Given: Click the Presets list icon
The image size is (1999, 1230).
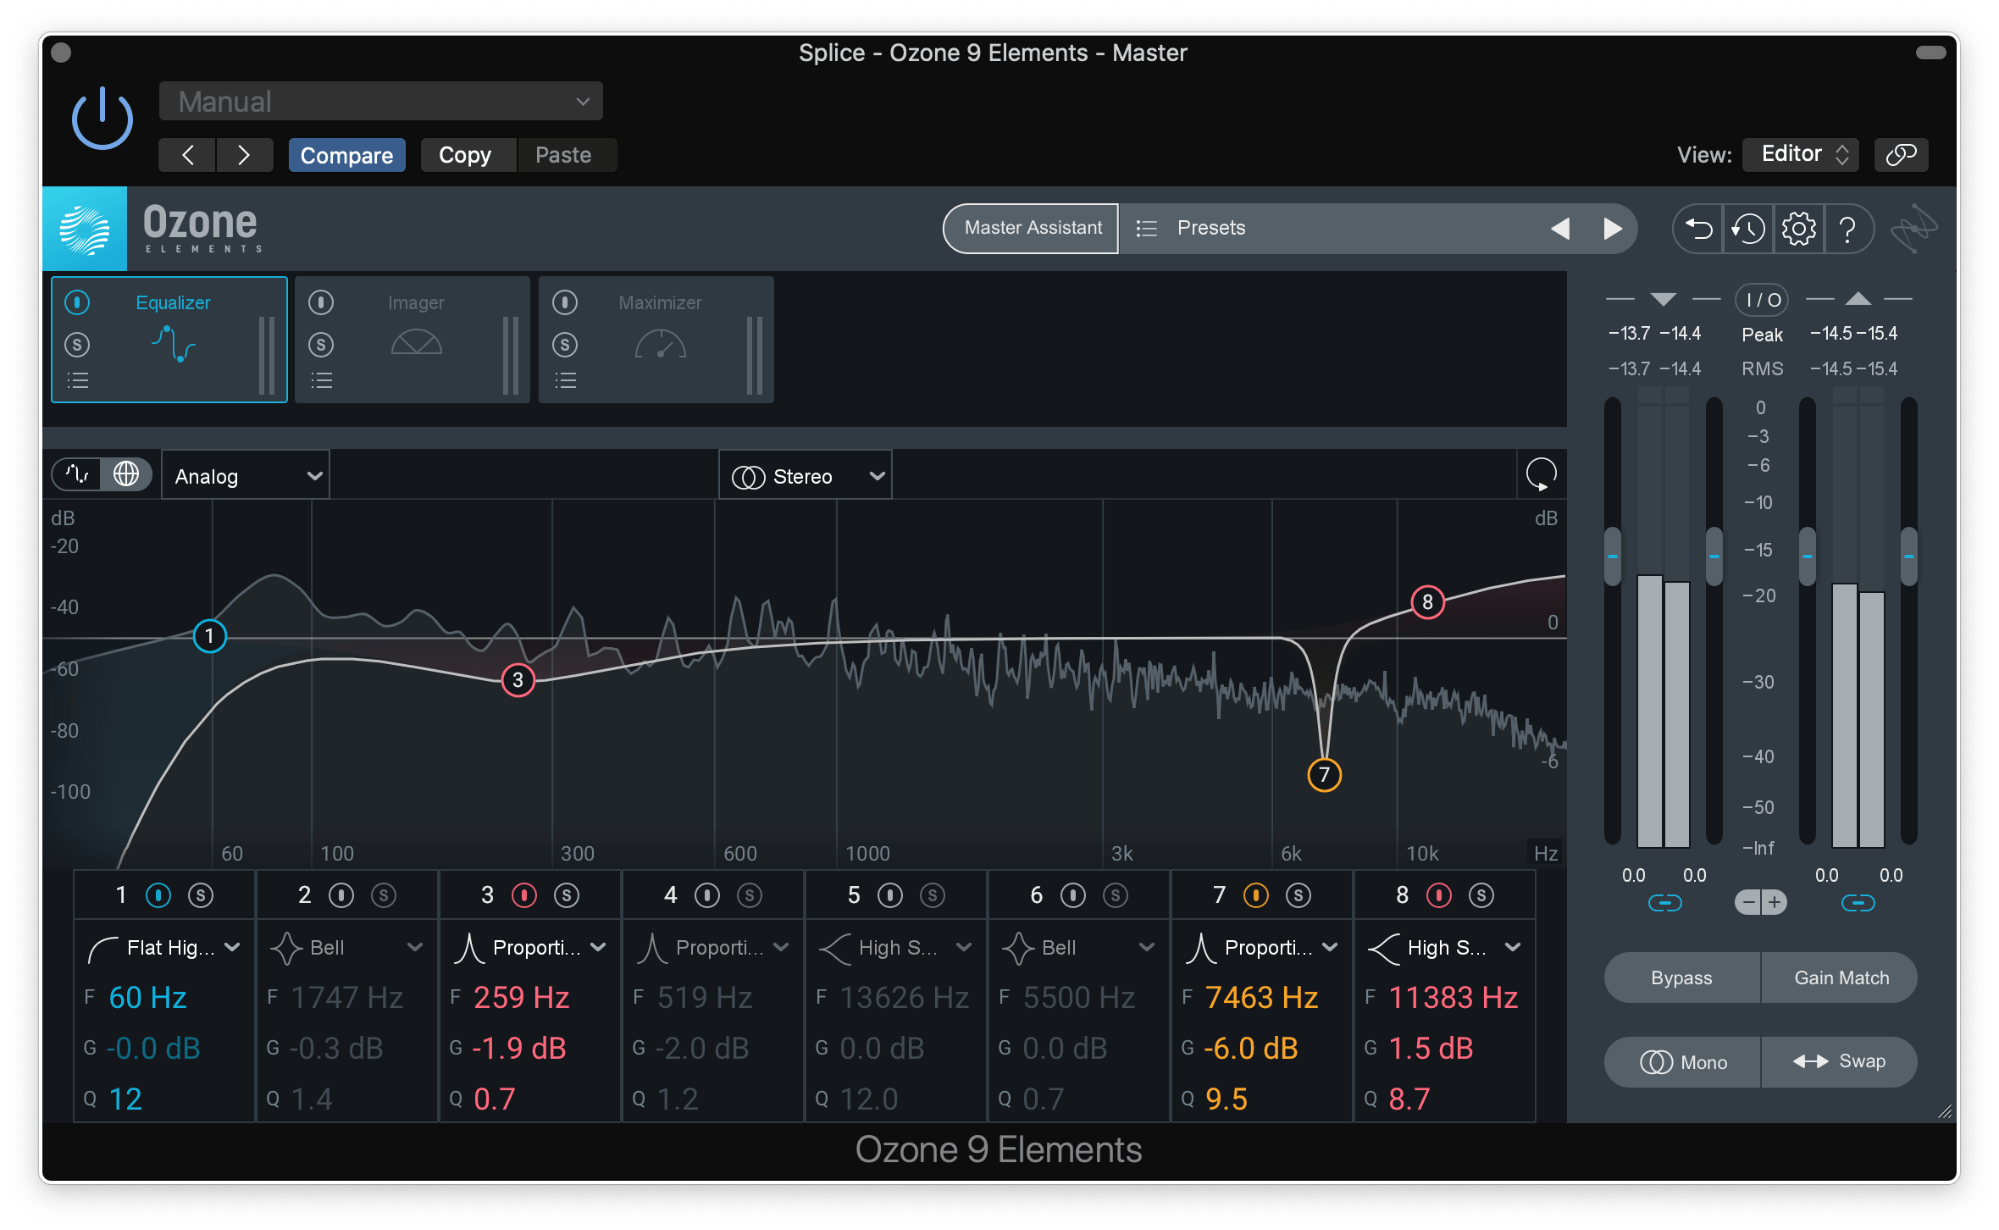Looking at the screenshot, I should tap(1147, 228).
